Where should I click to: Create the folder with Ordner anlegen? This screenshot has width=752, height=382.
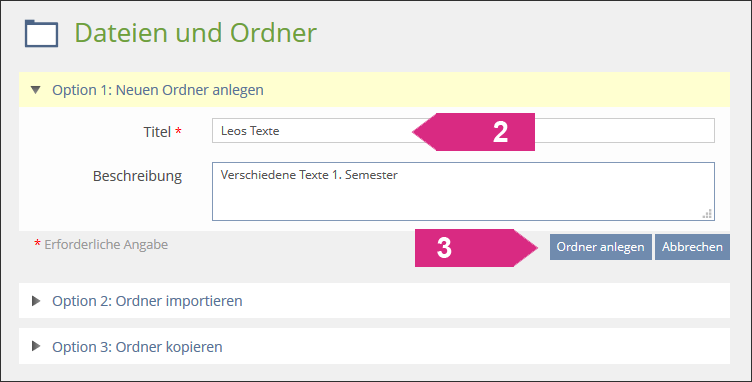coord(600,247)
